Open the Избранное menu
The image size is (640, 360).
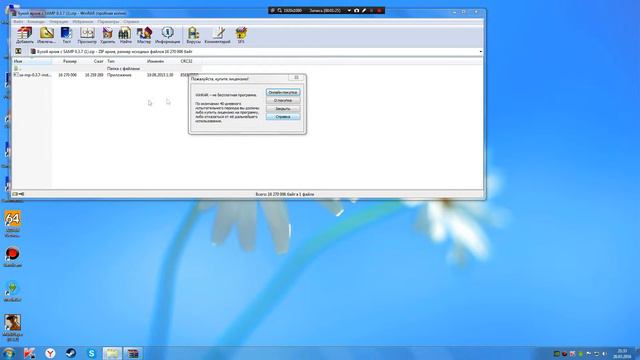pyautogui.click(x=83, y=22)
